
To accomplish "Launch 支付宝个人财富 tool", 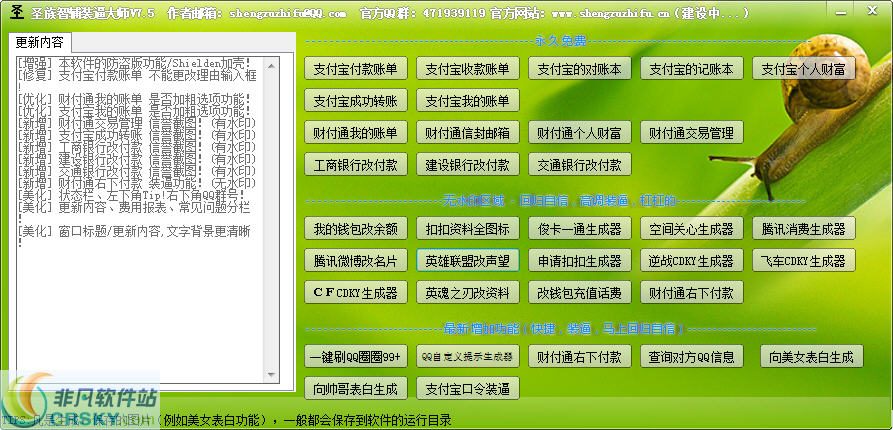I will coord(804,69).
